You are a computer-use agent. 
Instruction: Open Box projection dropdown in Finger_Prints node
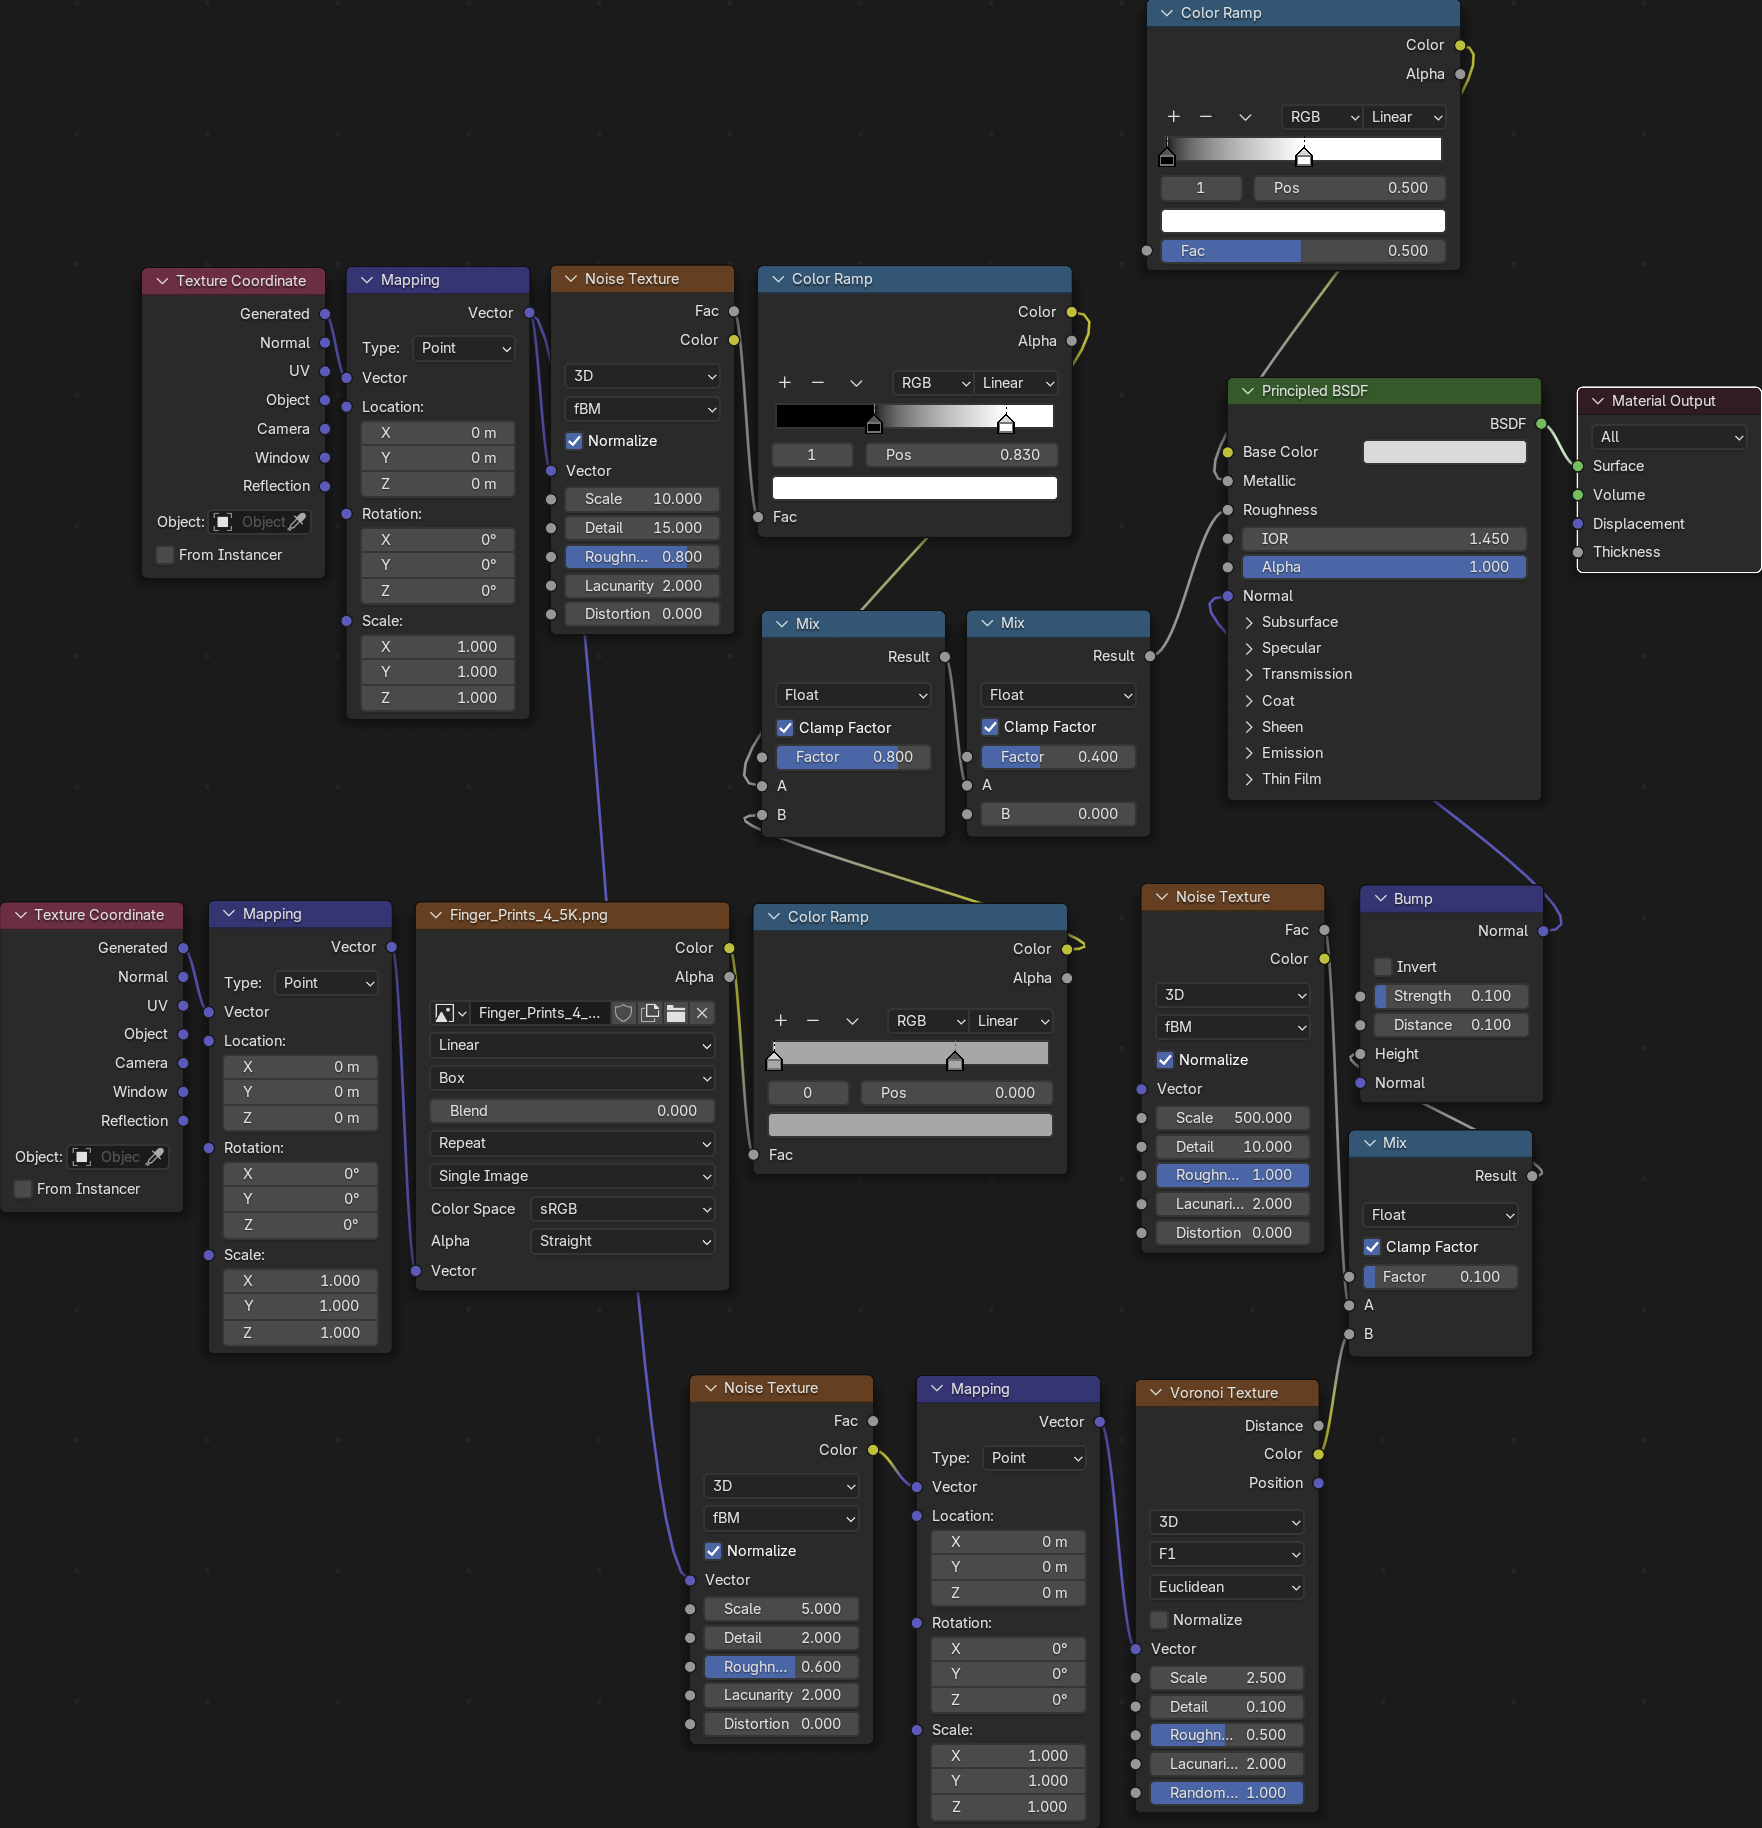tap(573, 1078)
